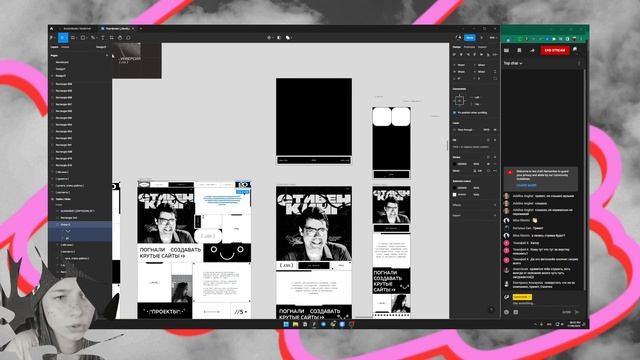Click the Figma home icon

(x=51, y=29)
